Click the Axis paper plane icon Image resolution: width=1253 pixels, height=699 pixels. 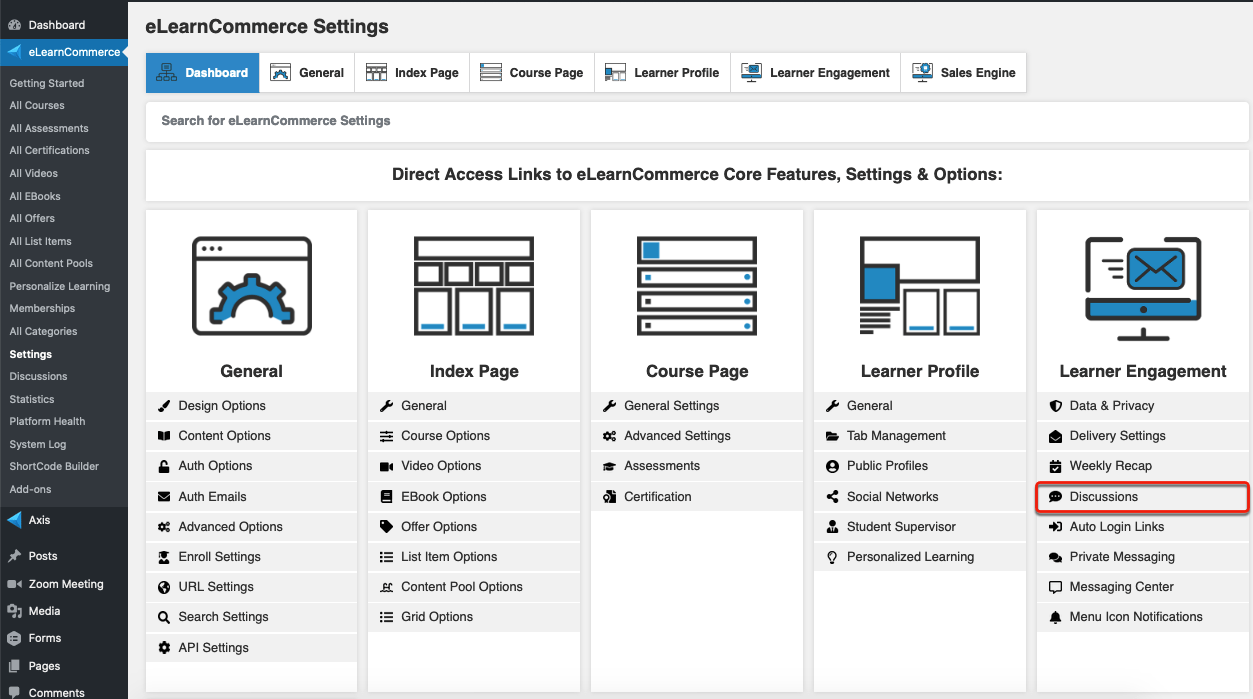(14, 520)
